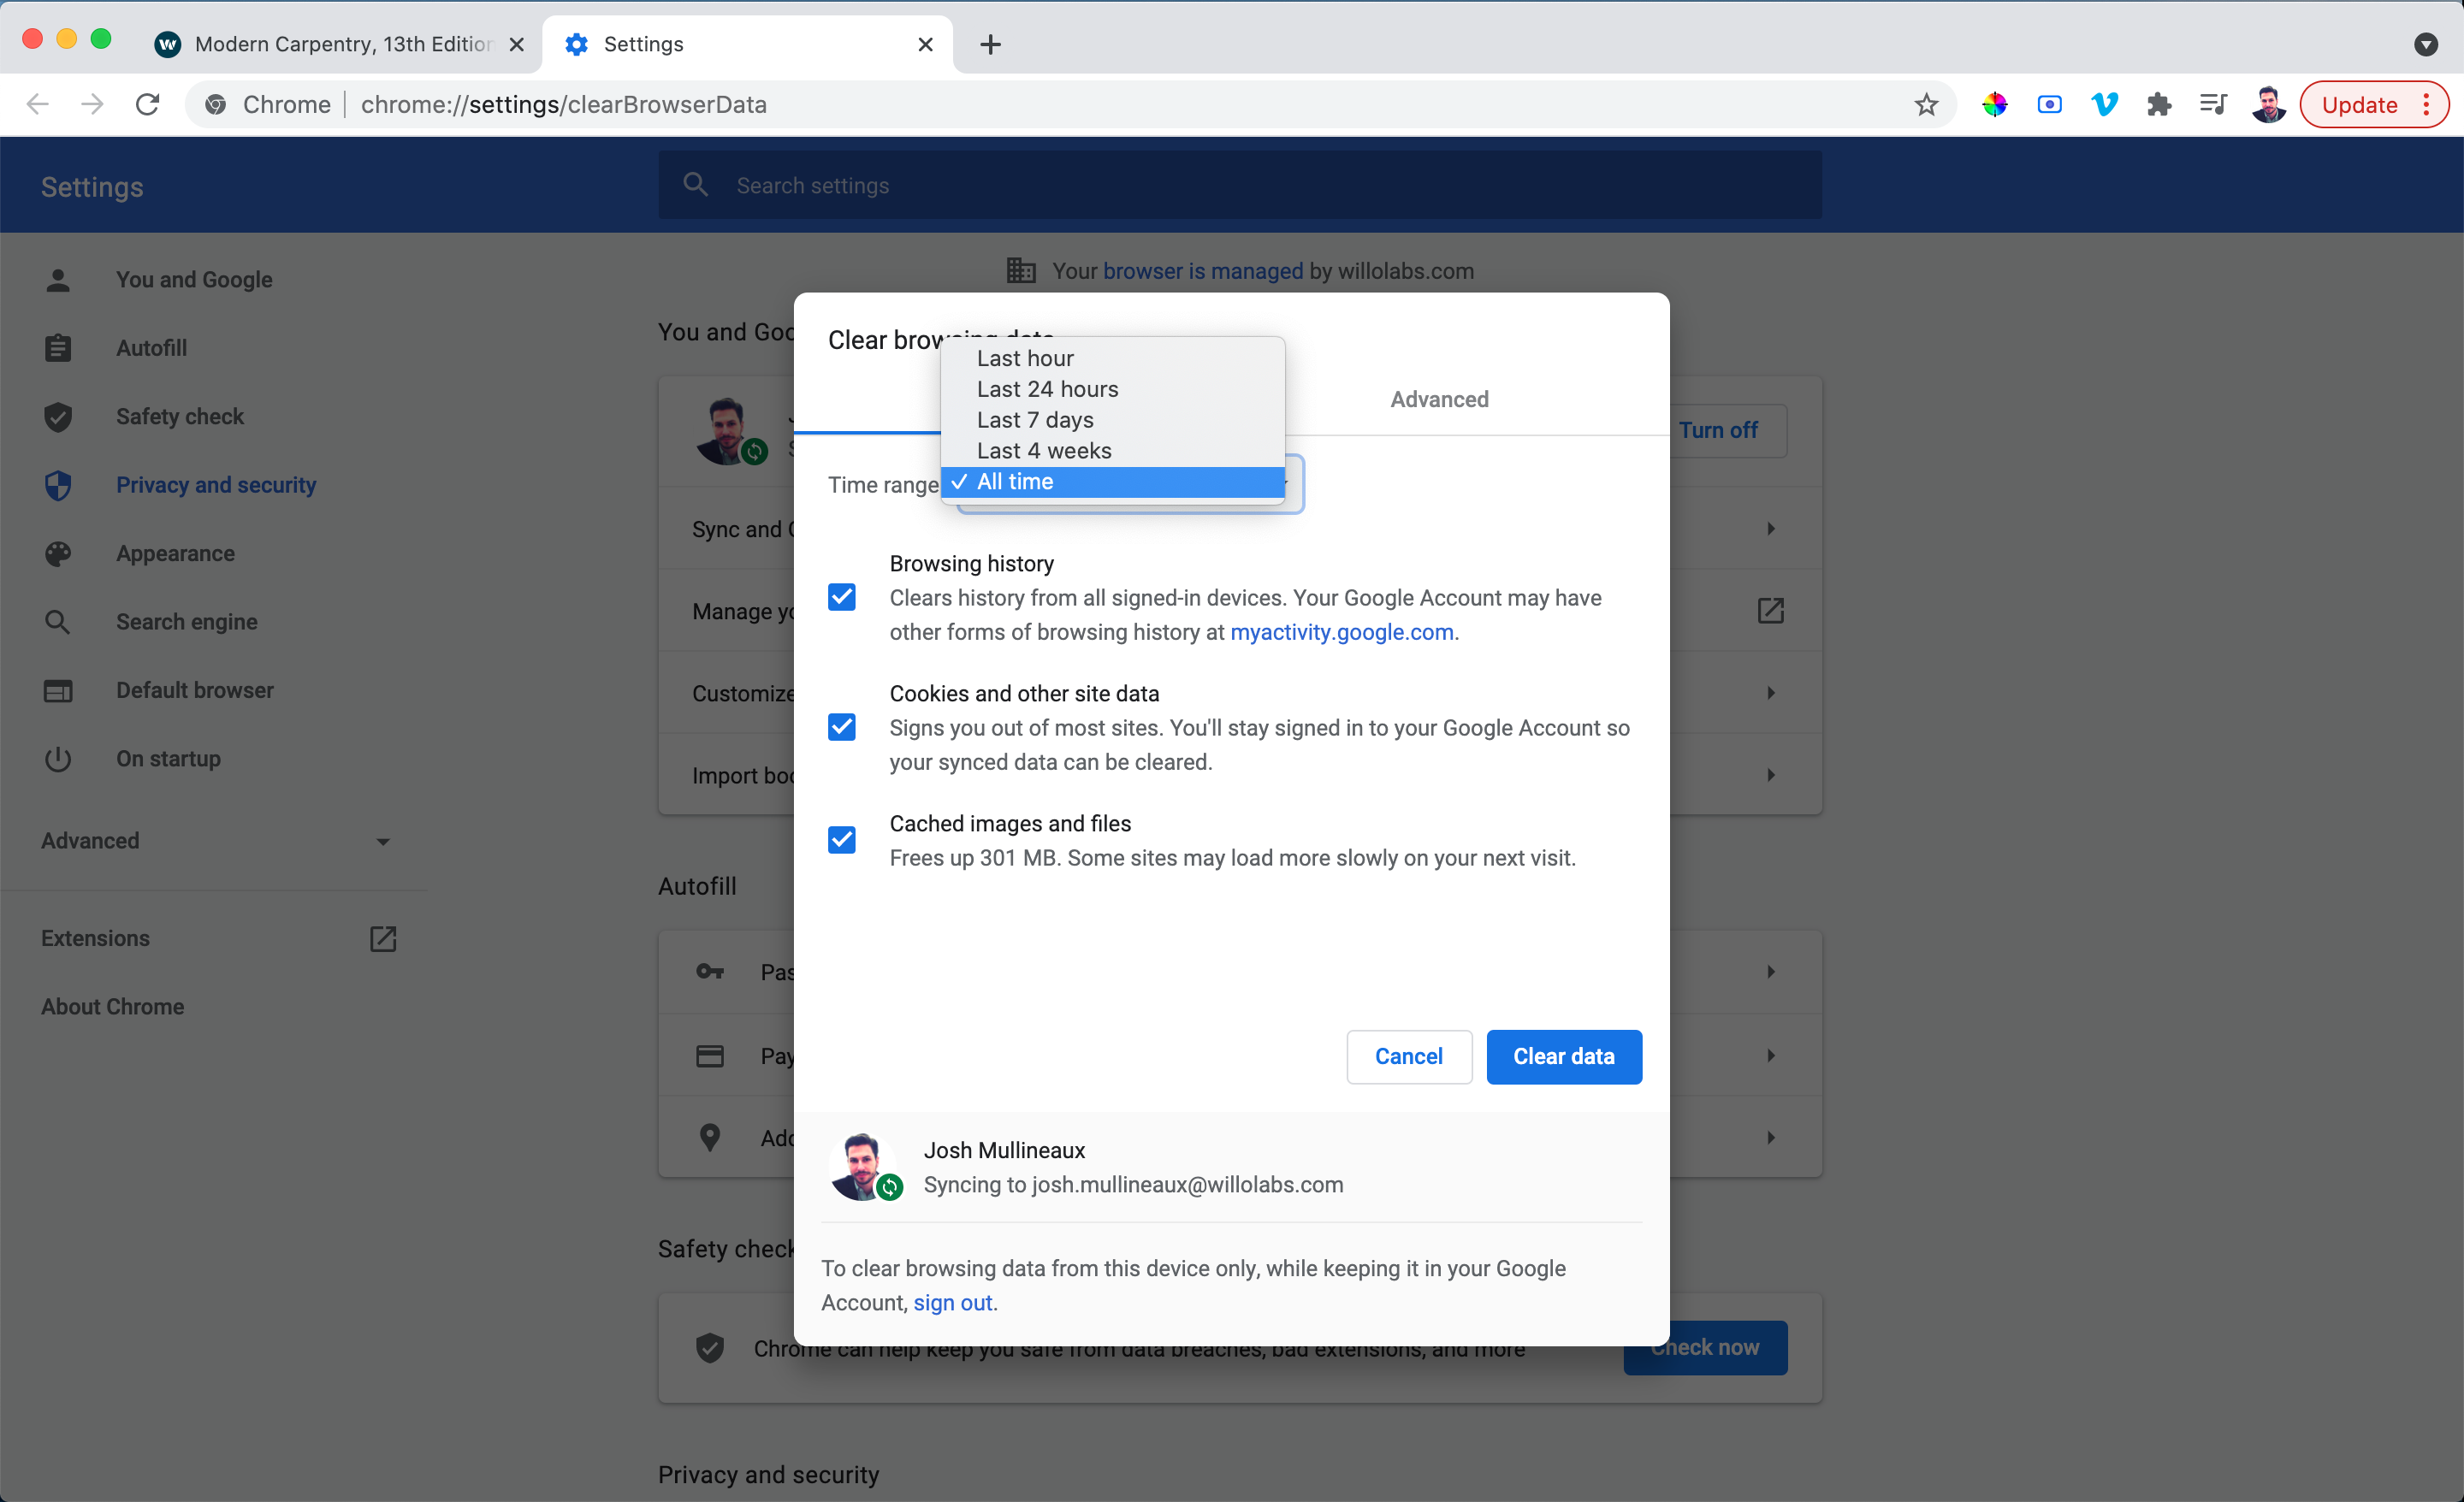
Task: Select Last 24 hours time range
Action: point(1047,389)
